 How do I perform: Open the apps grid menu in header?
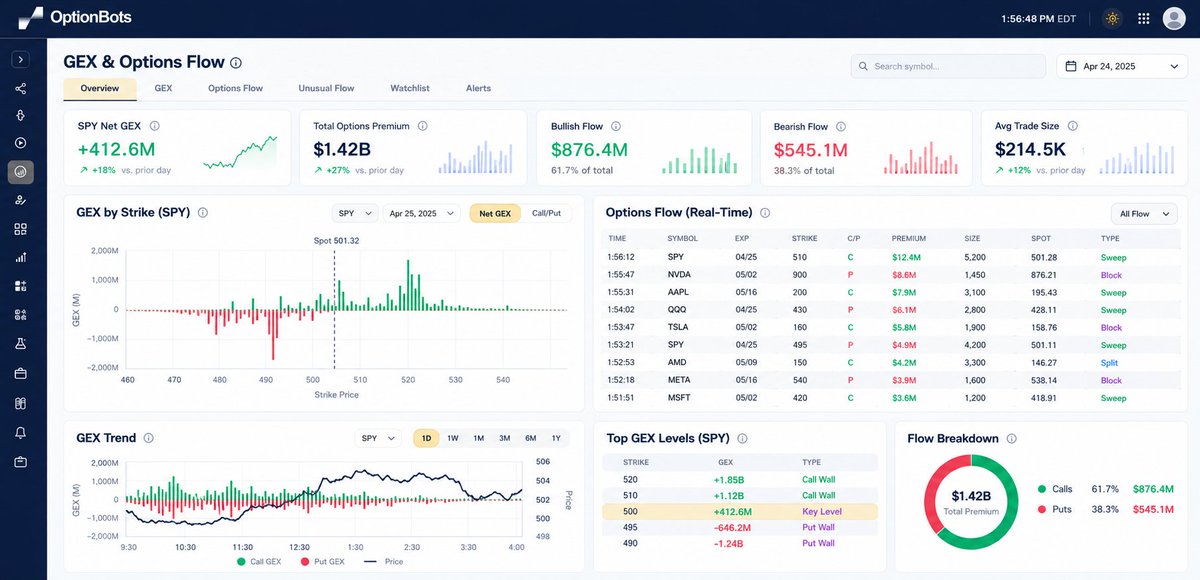pos(1143,18)
